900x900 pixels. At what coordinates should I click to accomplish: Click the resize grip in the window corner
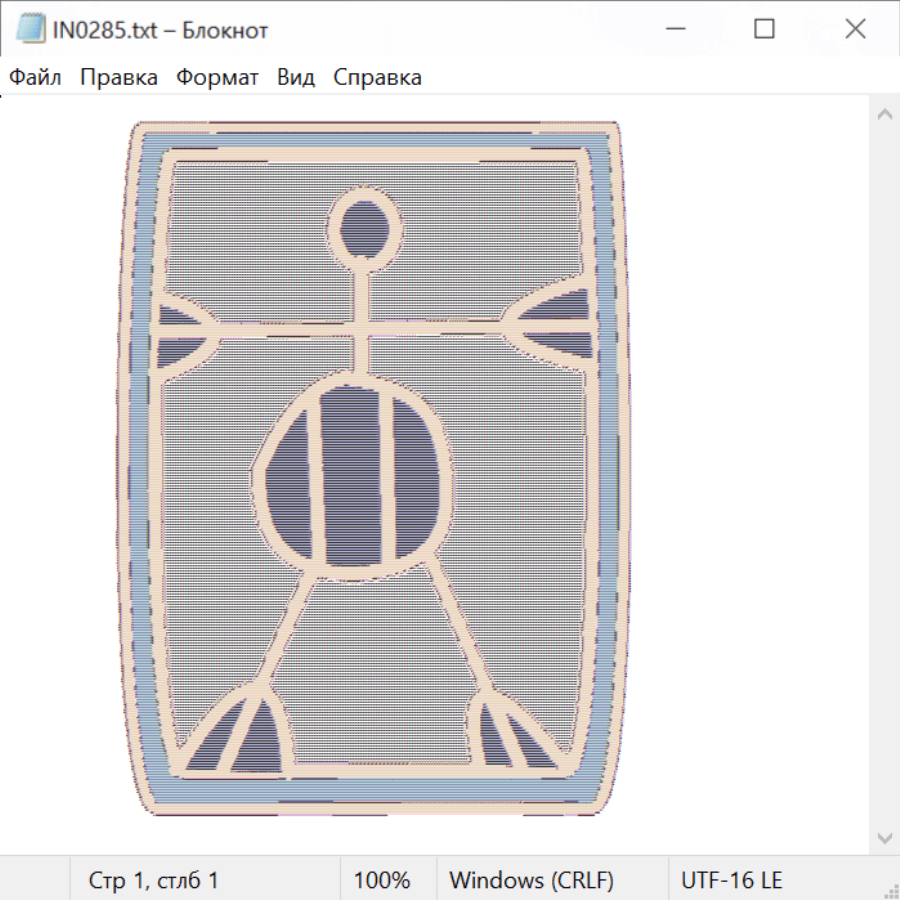891,891
